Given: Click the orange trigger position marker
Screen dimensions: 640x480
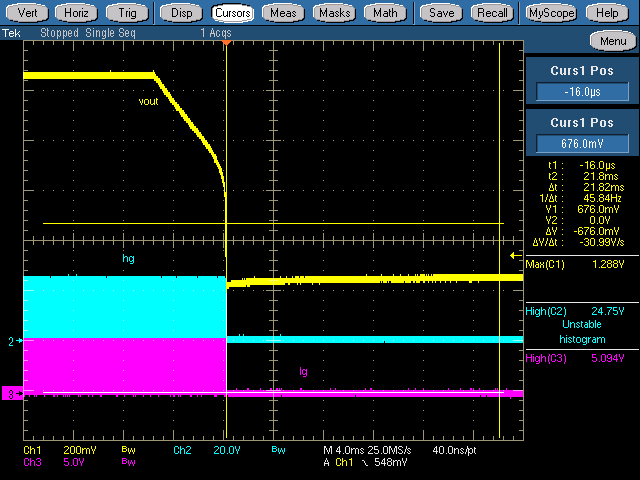Looking at the screenshot, I should pos(227,43).
